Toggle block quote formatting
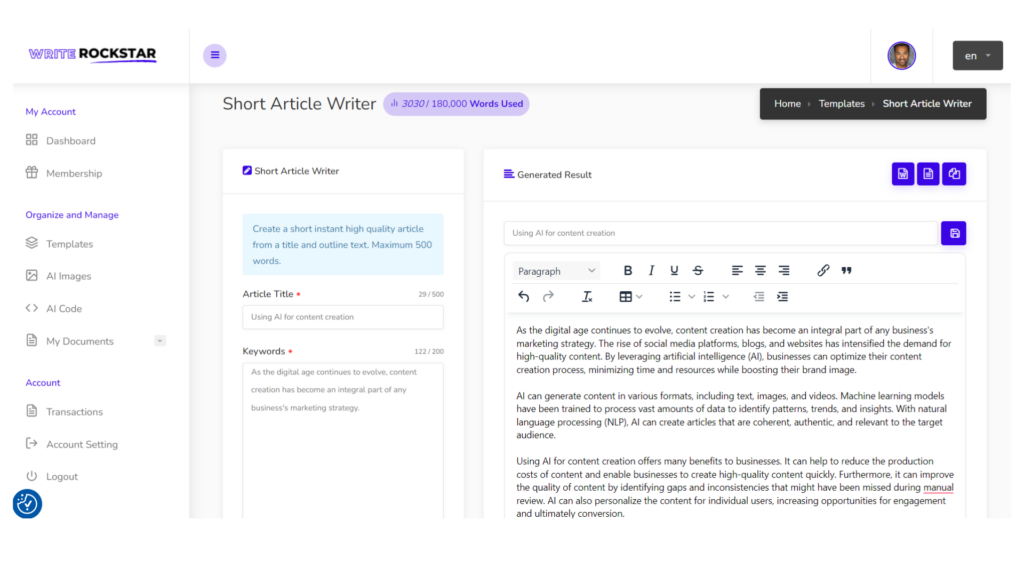The width and height of the screenshot is (1024, 576). pos(847,271)
